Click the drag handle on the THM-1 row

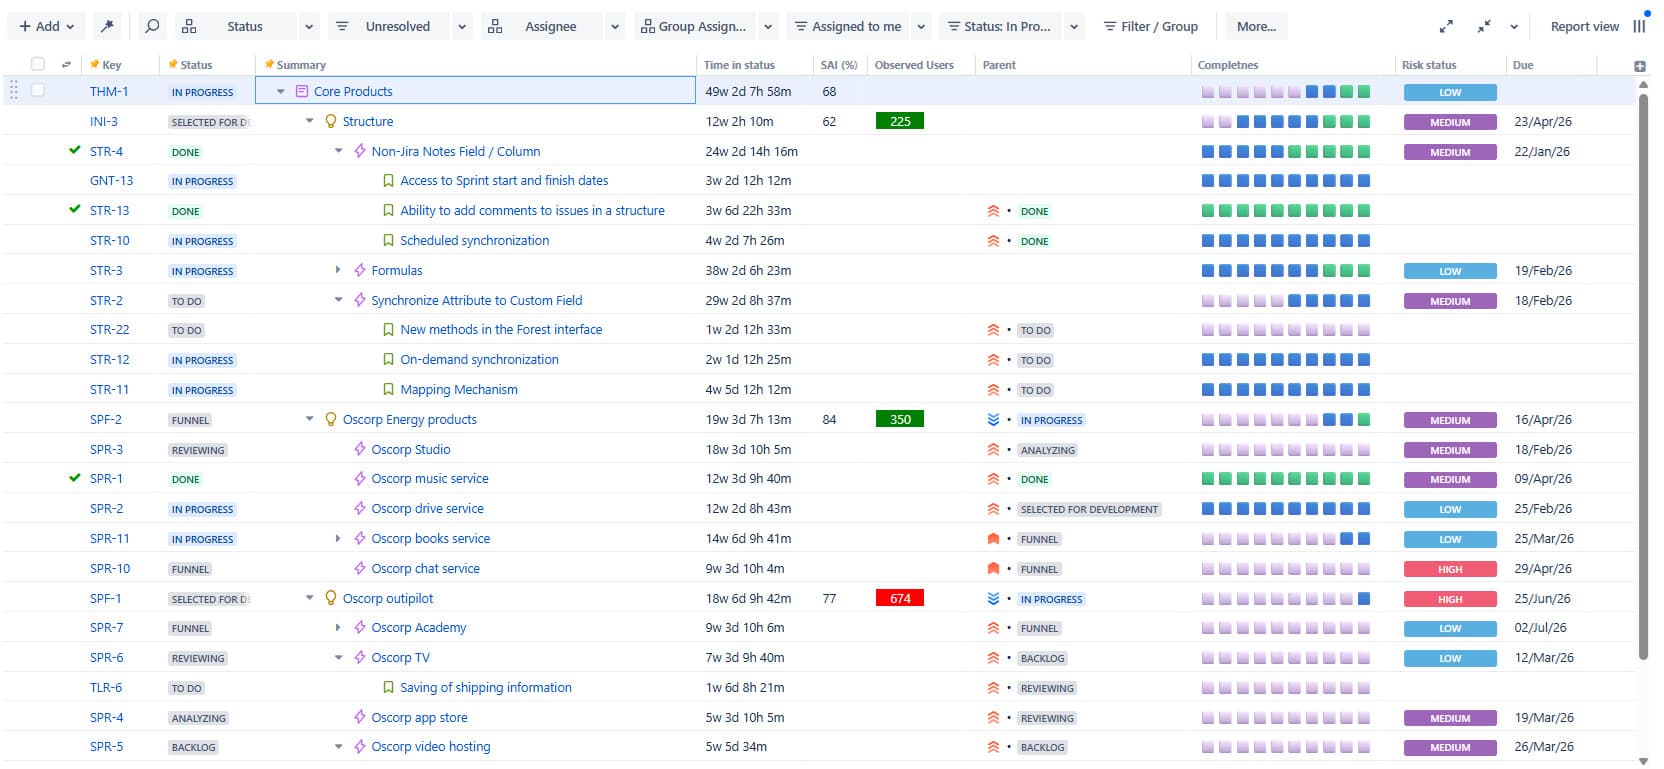[x=14, y=91]
